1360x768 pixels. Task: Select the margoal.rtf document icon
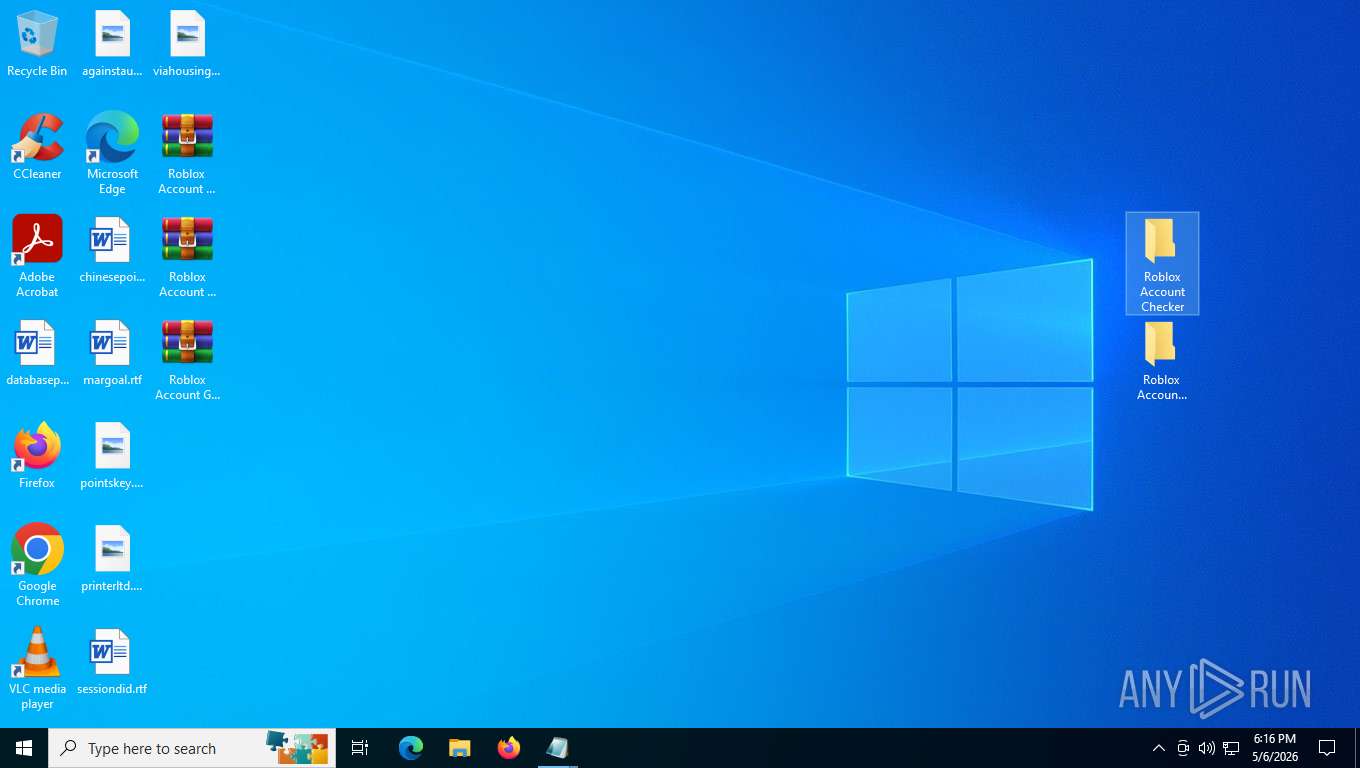coord(112,353)
